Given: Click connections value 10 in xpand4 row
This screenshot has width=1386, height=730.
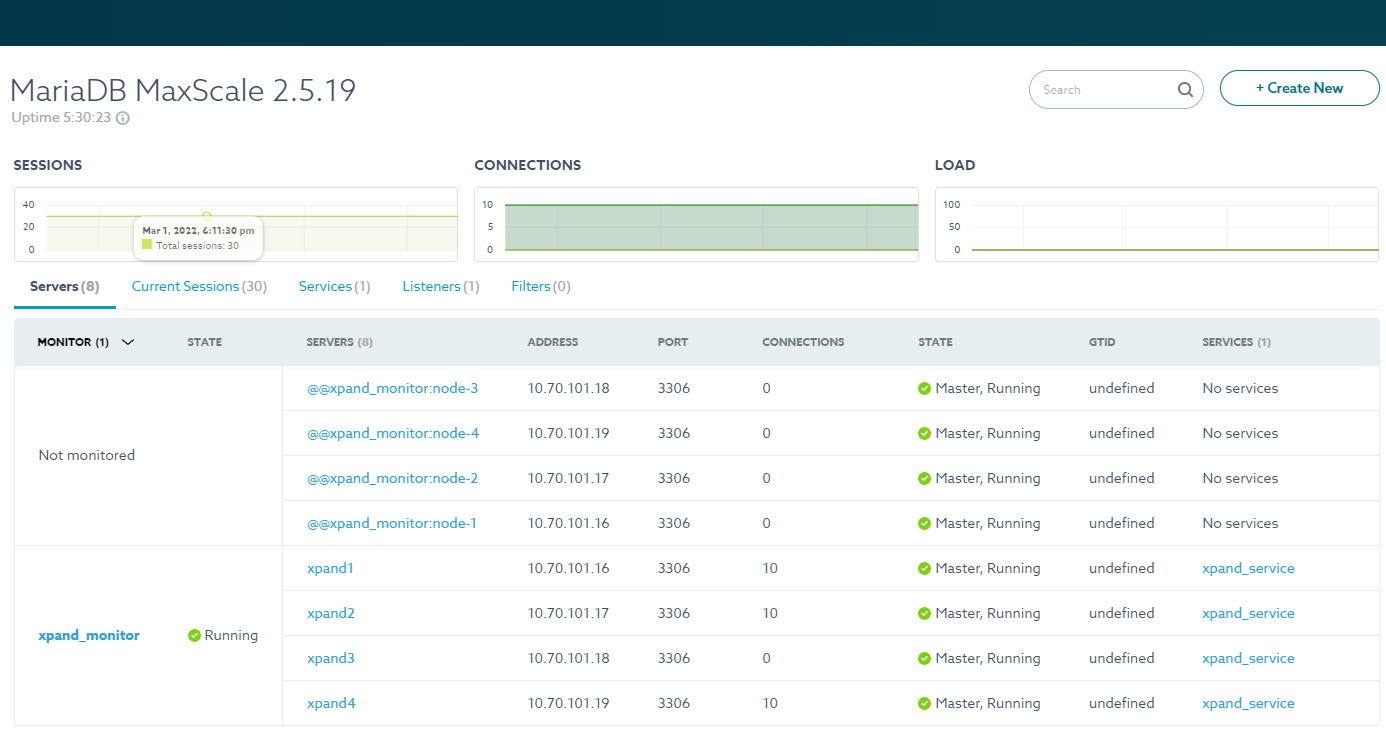Looking at the screenshot, I should coord(770,703).
